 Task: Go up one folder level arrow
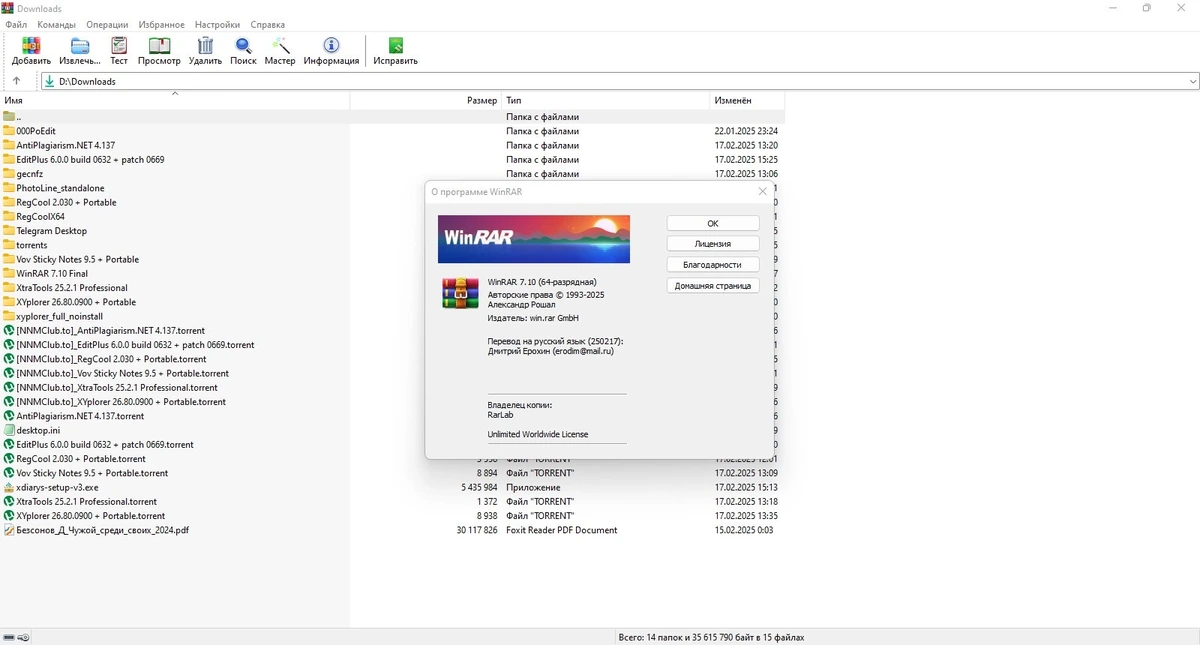tap(16, 81)
